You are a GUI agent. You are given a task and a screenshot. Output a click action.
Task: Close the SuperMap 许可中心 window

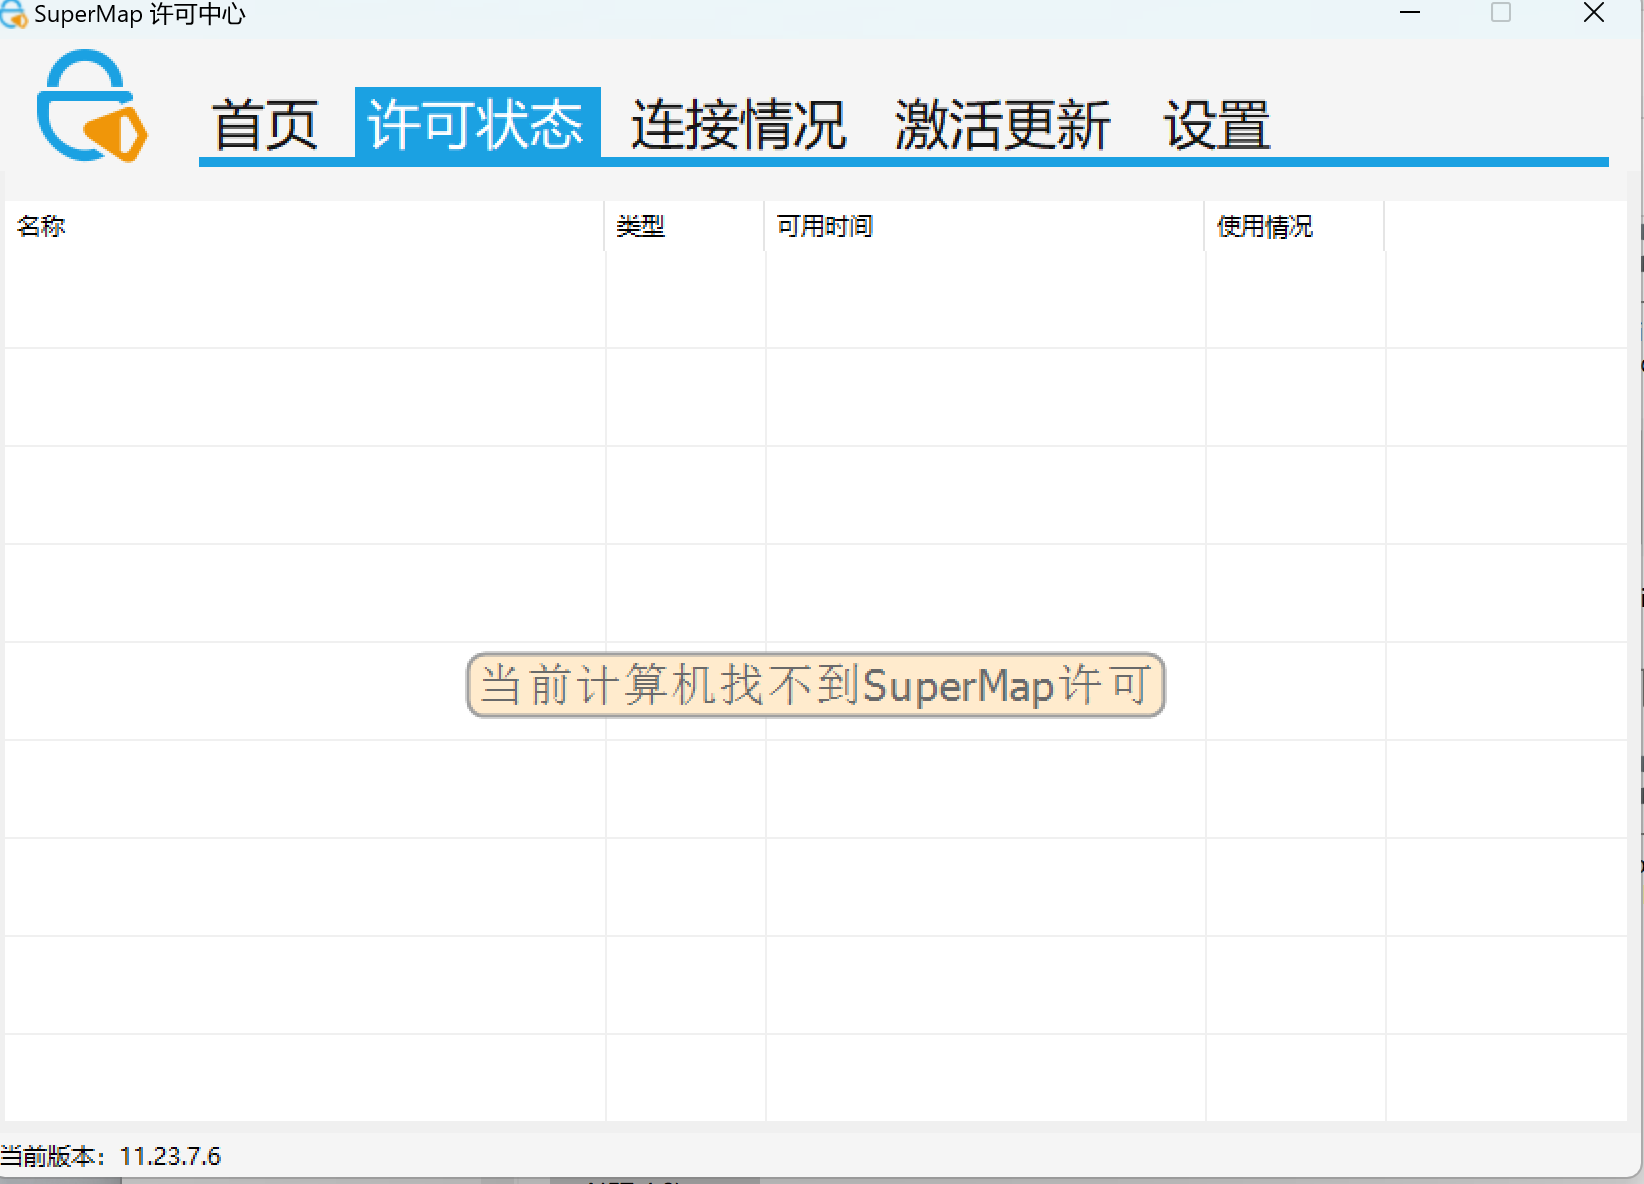pos(1594,13)
